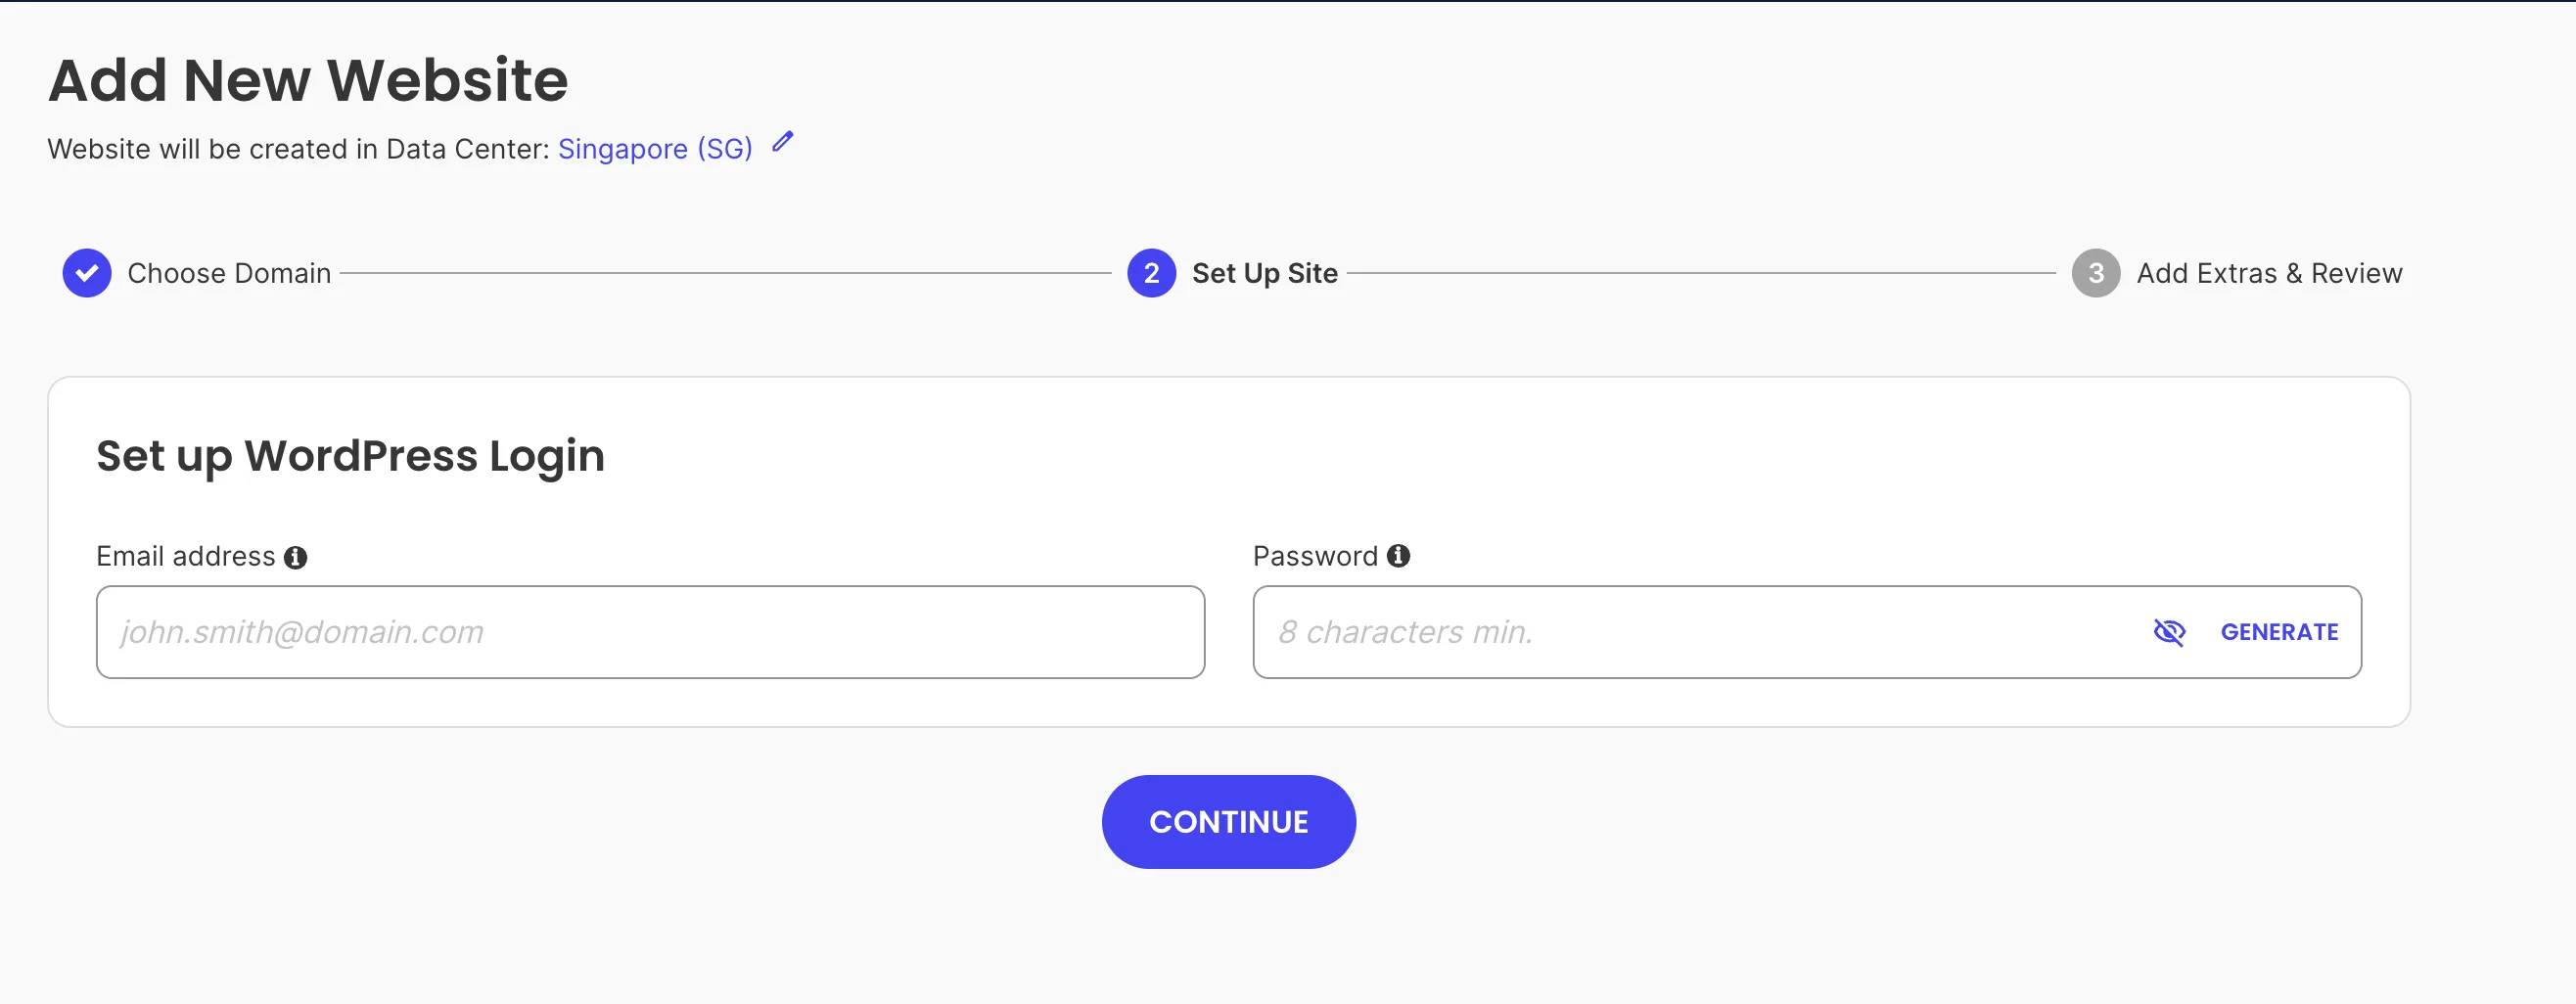The width and height of the screenshot is (2576, 1004).
Task: Go back to the Choose Domain step label
Action: coord(229,273)
